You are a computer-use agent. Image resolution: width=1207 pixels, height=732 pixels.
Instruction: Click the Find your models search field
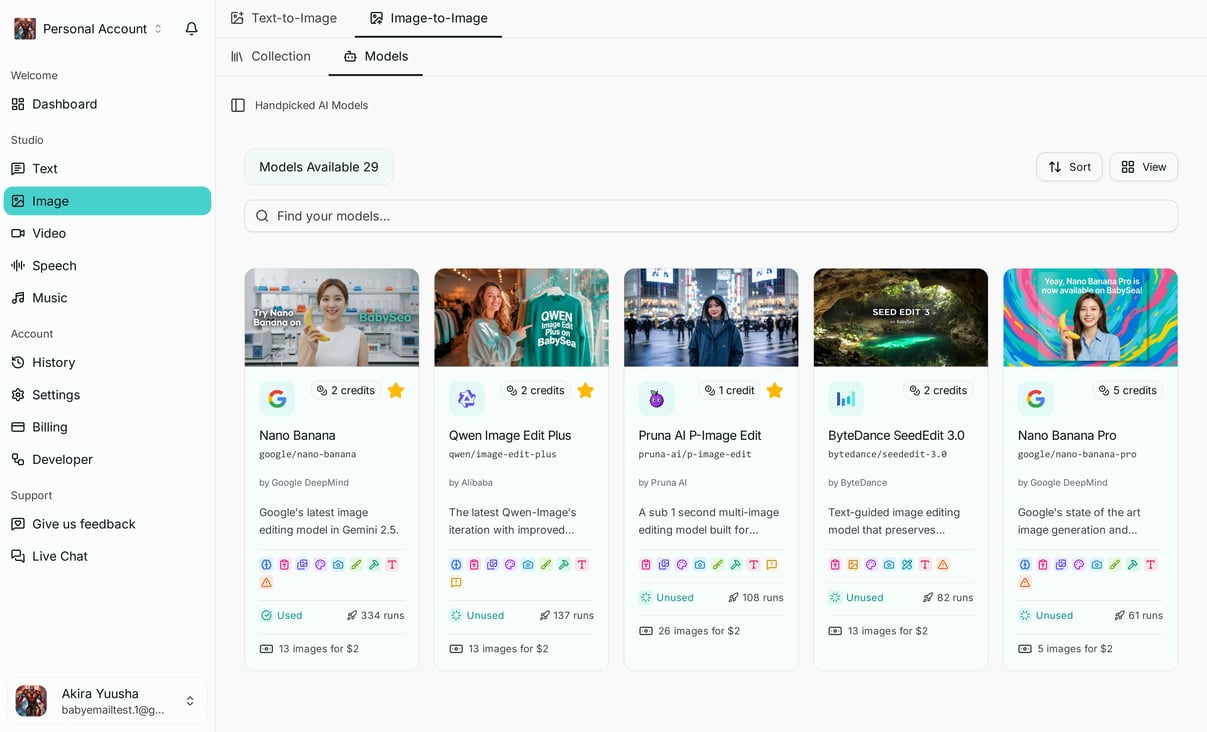[711, 216]
